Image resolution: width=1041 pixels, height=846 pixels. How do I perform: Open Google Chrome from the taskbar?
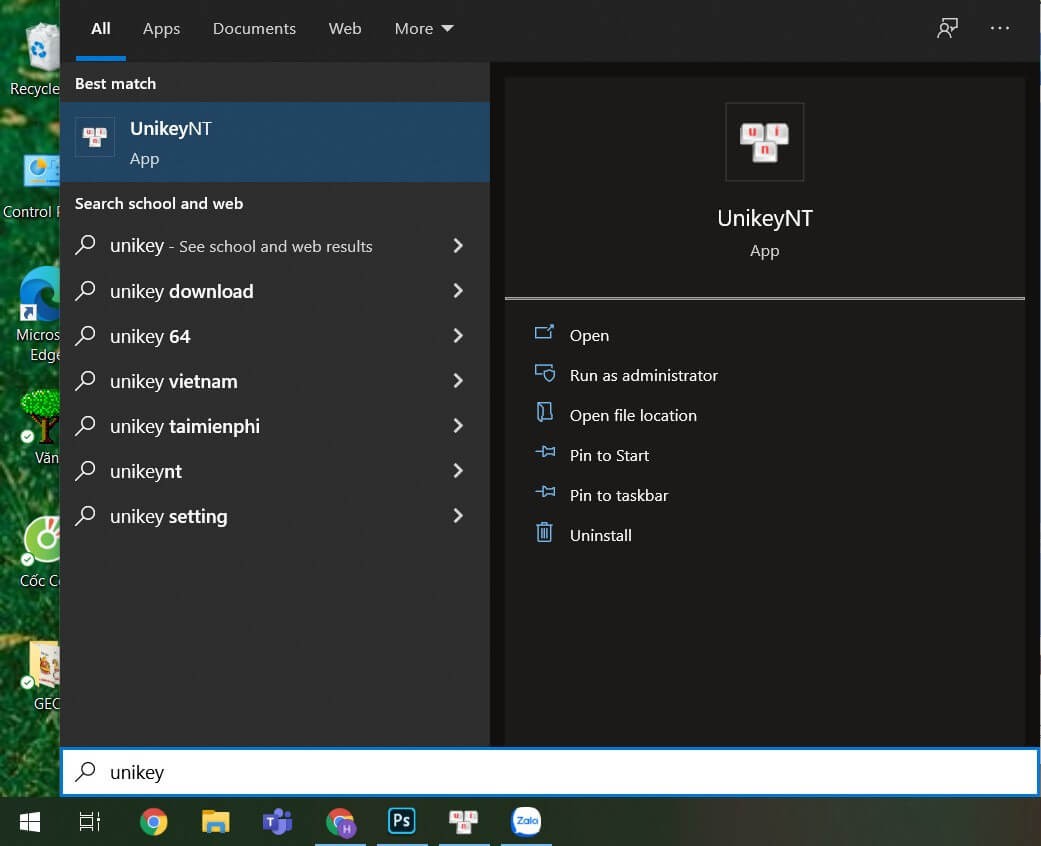[x=153, y=822]
